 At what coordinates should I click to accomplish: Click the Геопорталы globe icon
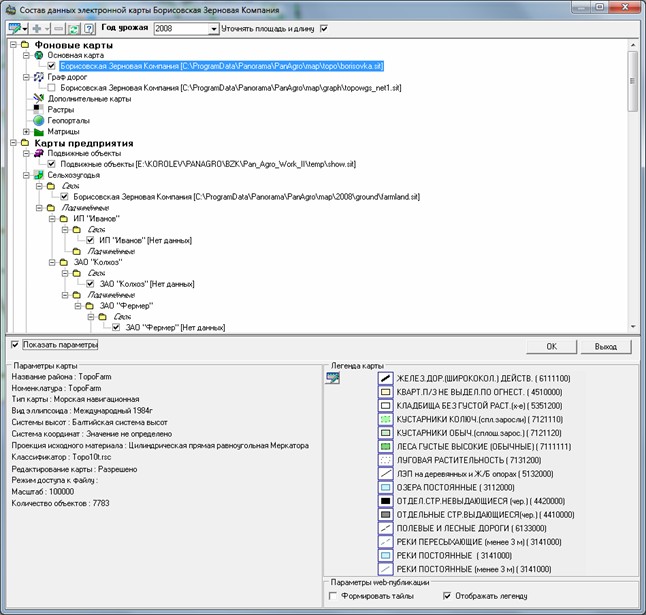pos(39,120)
